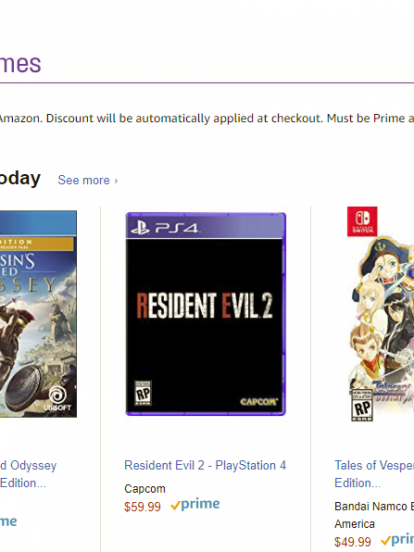Click the See more chevron arrow

tap(116, 181)
